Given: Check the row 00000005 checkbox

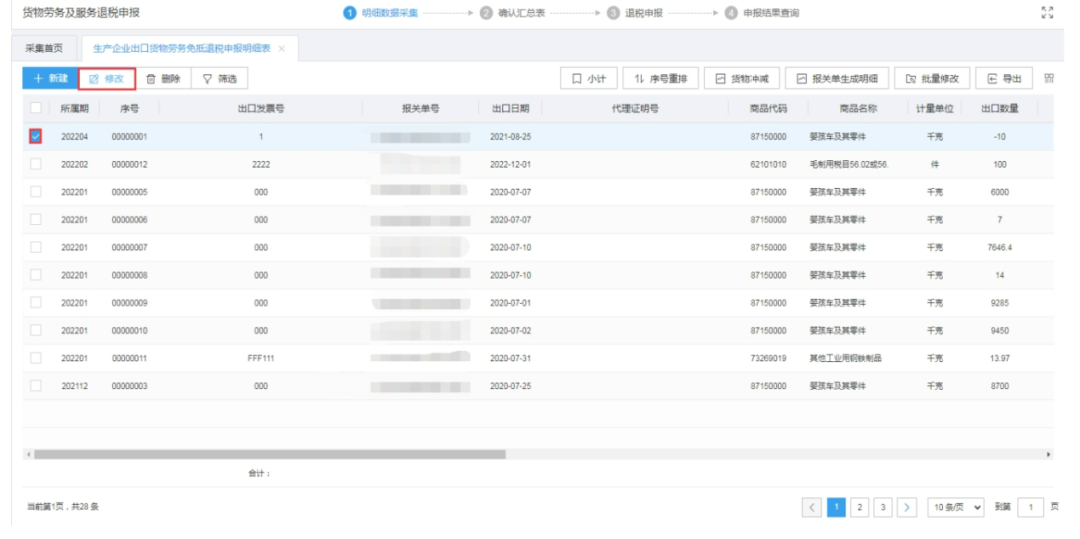Looking at the screenshot, I should click(36, 191).
